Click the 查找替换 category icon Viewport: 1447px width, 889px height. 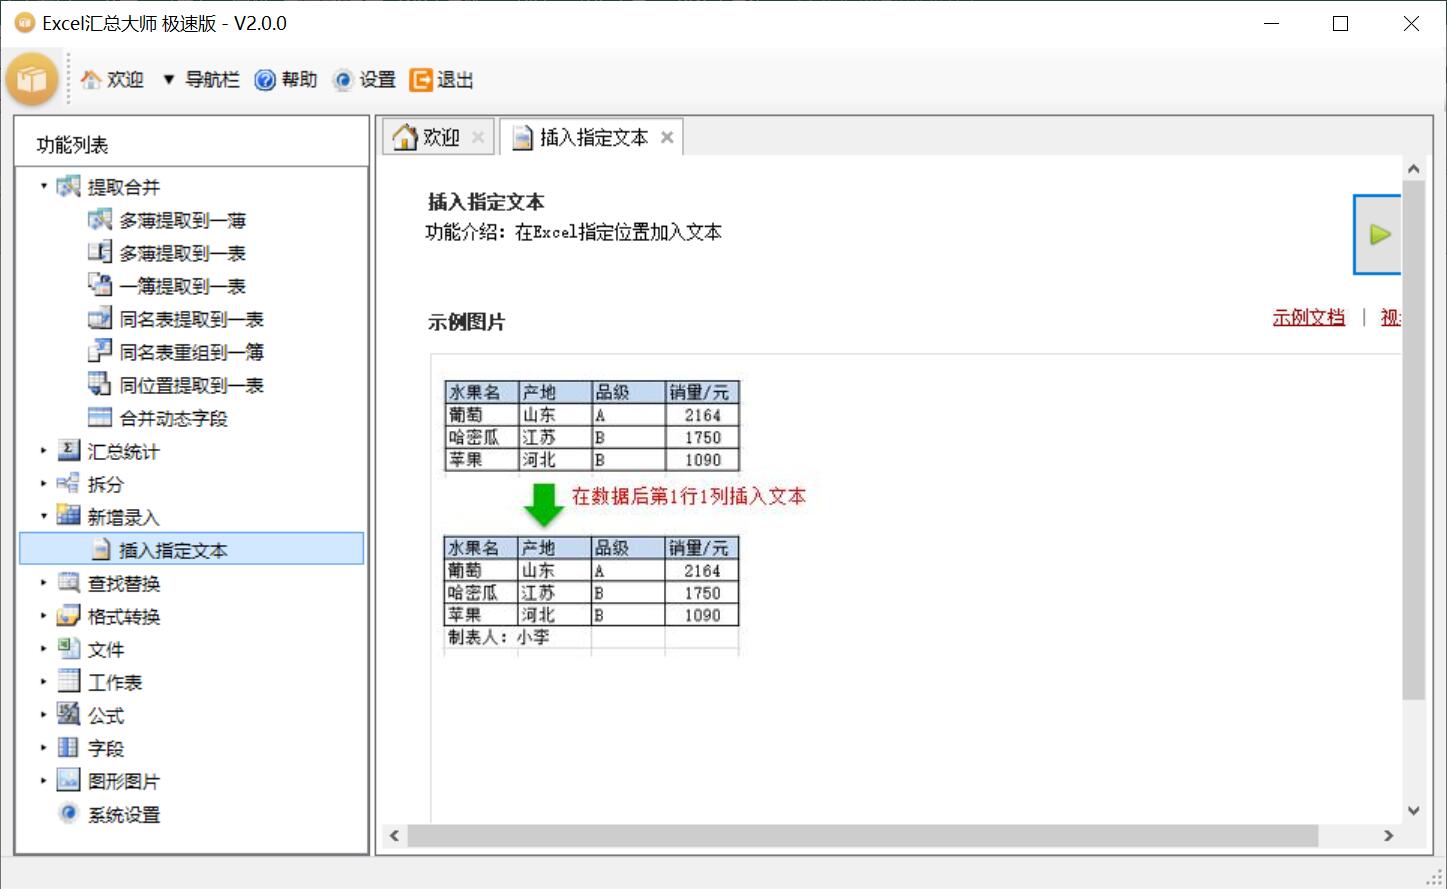click(69, 582)
